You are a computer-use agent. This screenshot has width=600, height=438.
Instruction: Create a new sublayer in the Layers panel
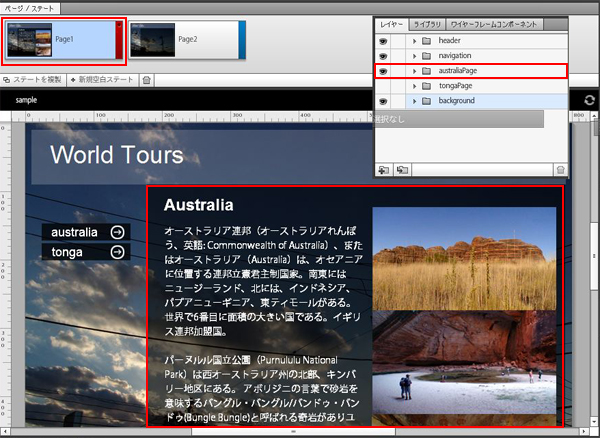pos(402,170)
